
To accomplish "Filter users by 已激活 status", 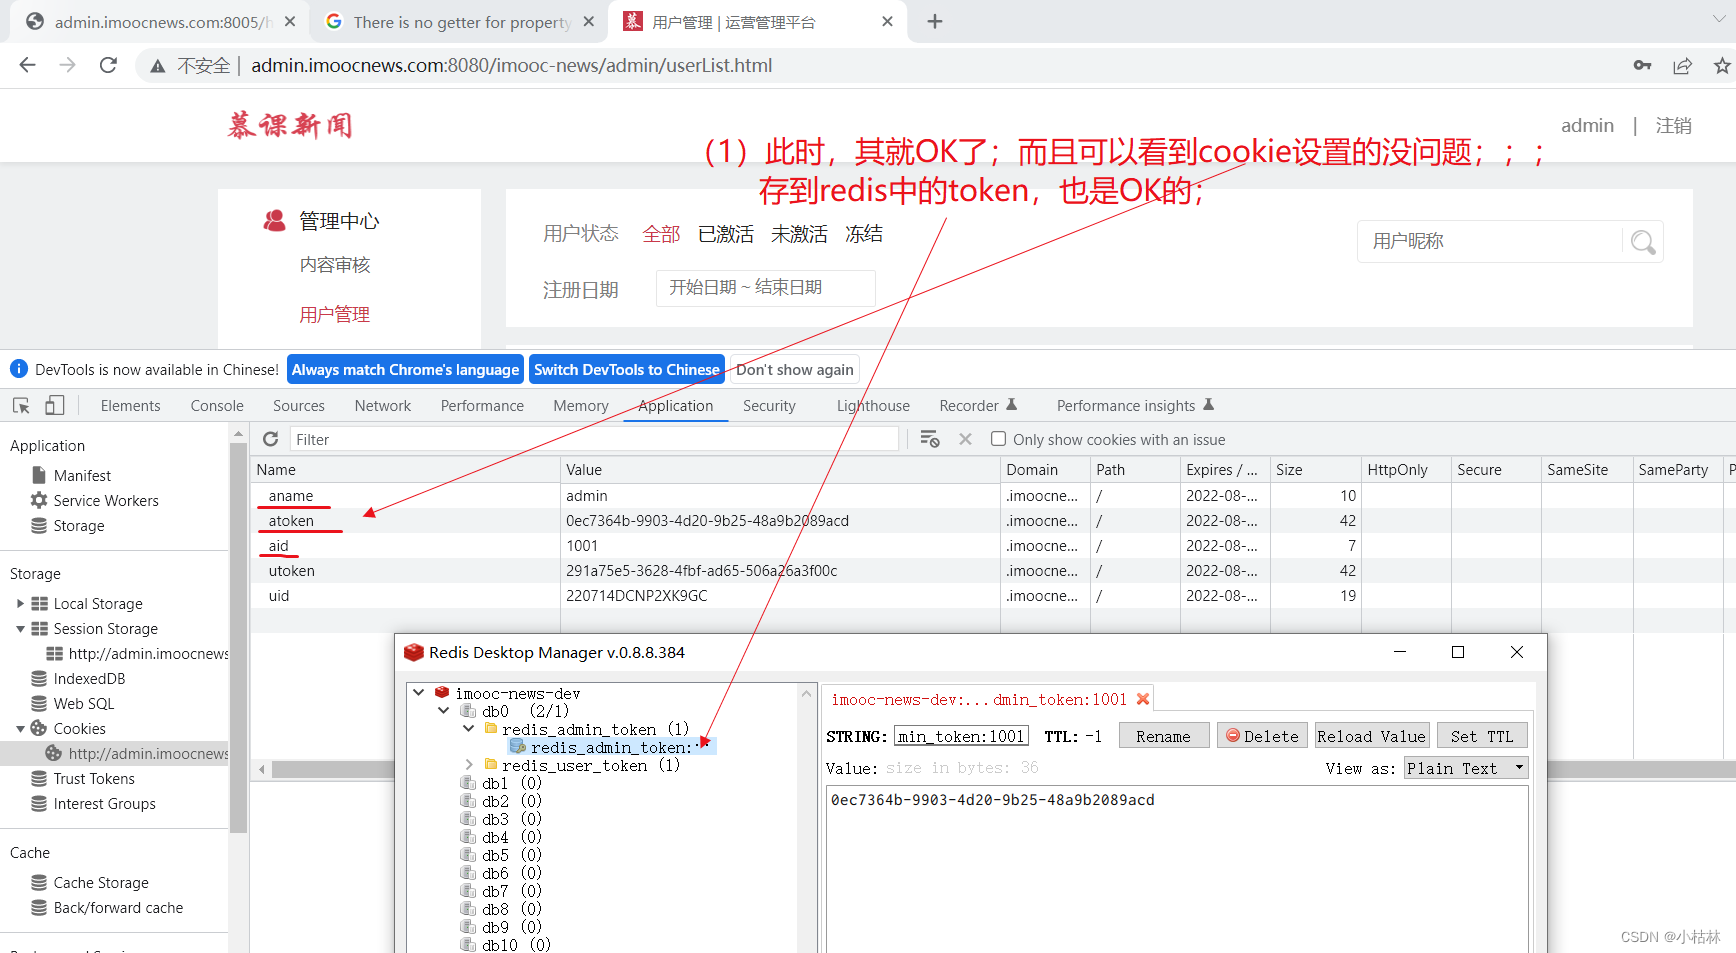I will (x=726, y=234).
